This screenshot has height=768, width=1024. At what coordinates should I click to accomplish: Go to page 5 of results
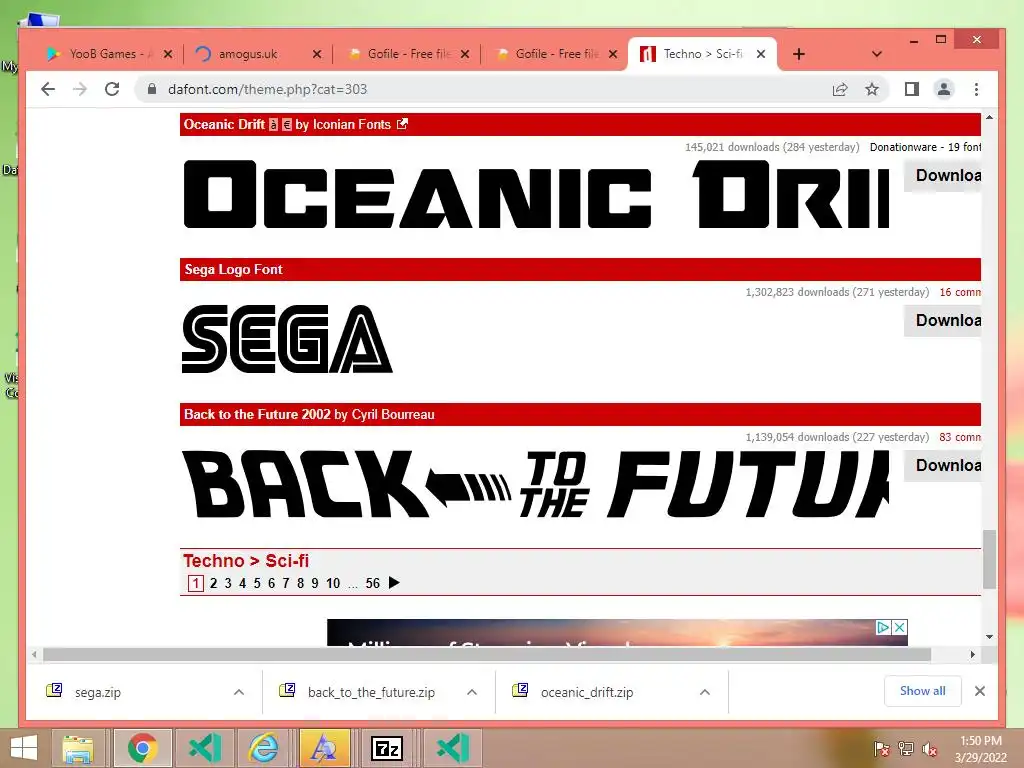pos(257,583)
